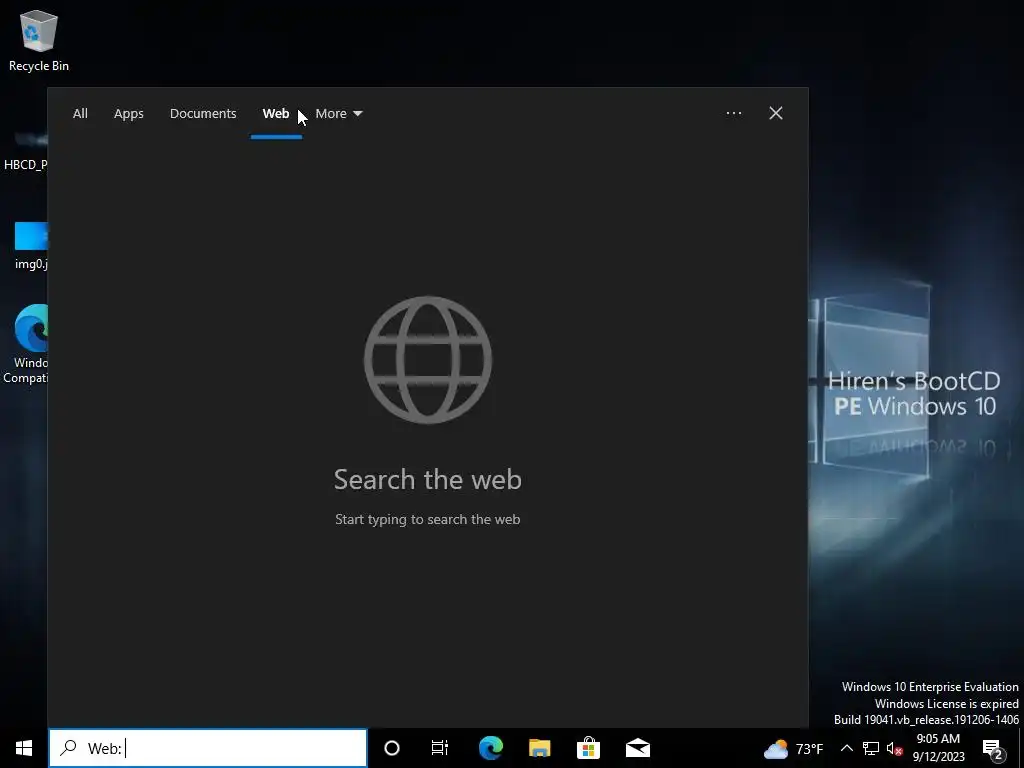This screenshot has height=768, width=1024.
Task: Open Cortana from the taskbar circle
Action: click(392, 748)
